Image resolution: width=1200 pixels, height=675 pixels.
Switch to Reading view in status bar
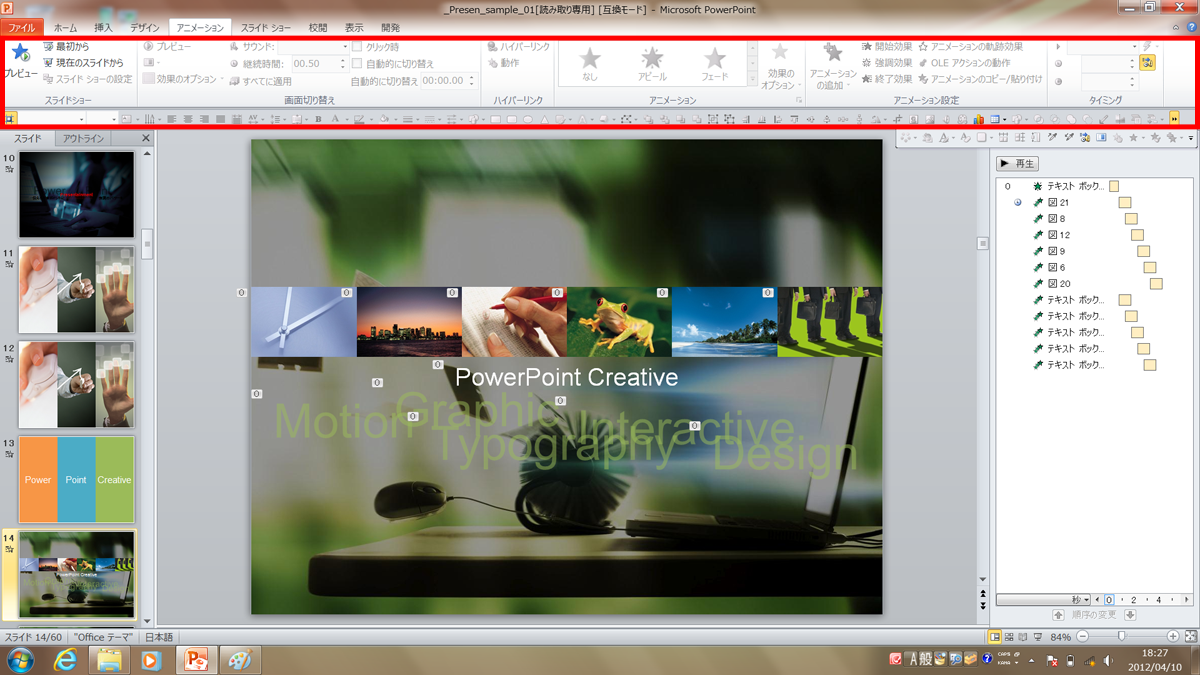(1024, 637)
